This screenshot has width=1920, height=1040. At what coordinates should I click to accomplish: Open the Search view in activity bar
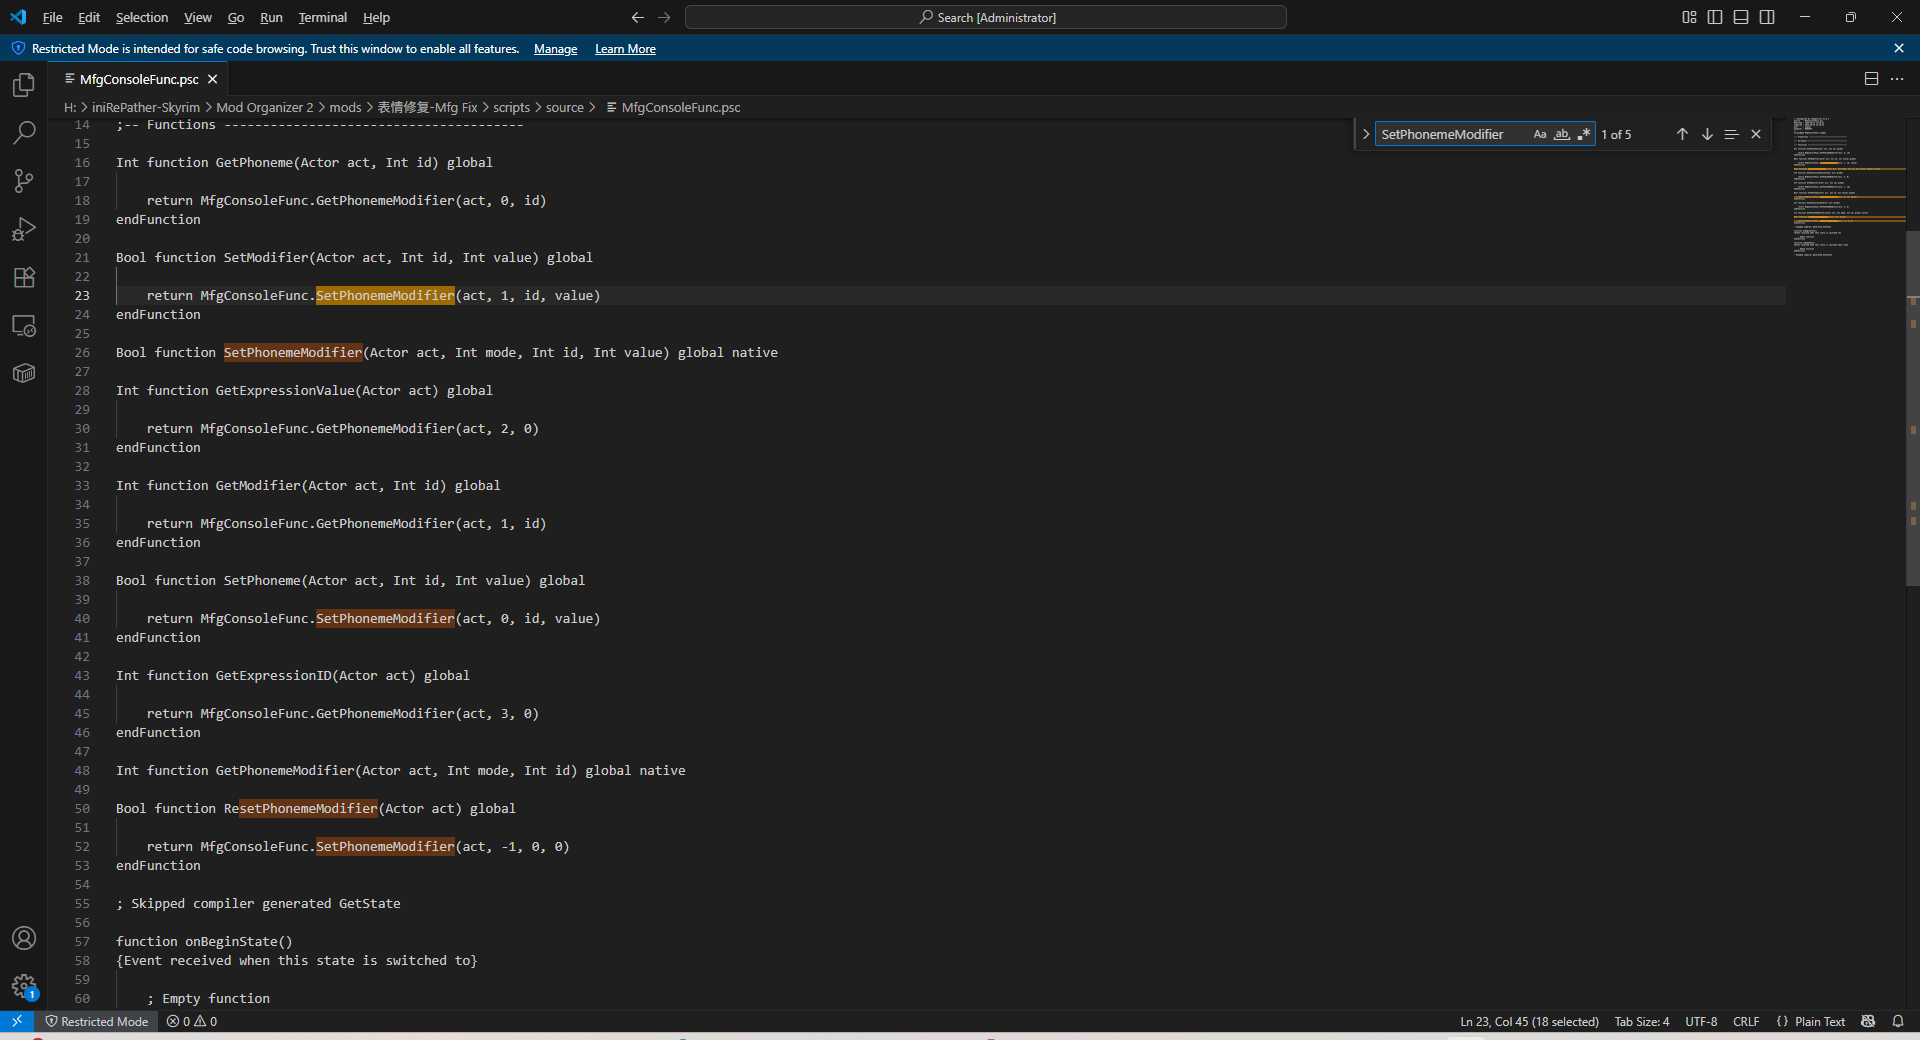(24, 133)
